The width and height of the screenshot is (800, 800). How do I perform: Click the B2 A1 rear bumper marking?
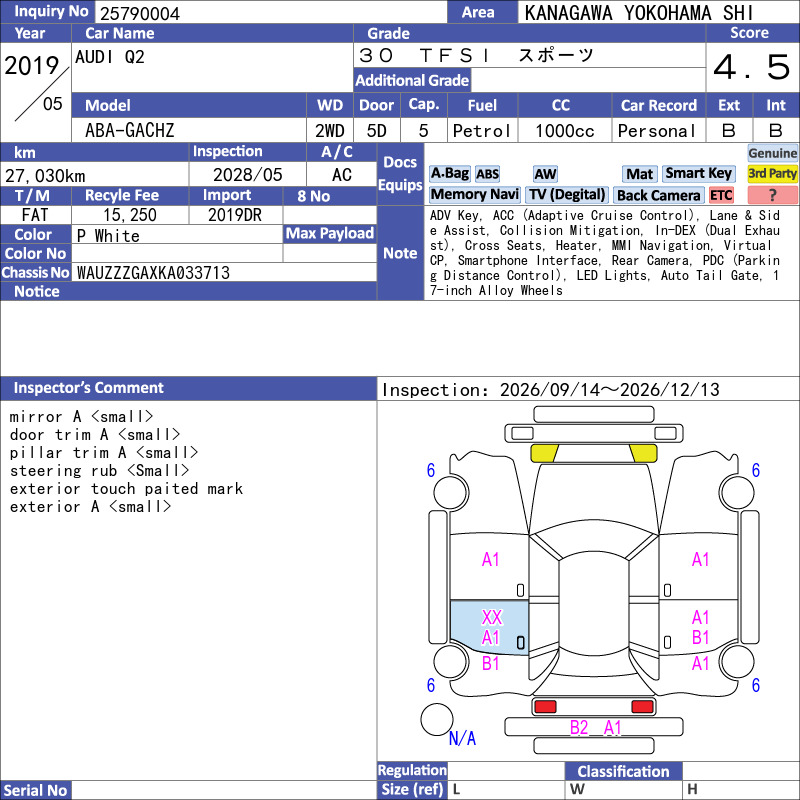595,728
